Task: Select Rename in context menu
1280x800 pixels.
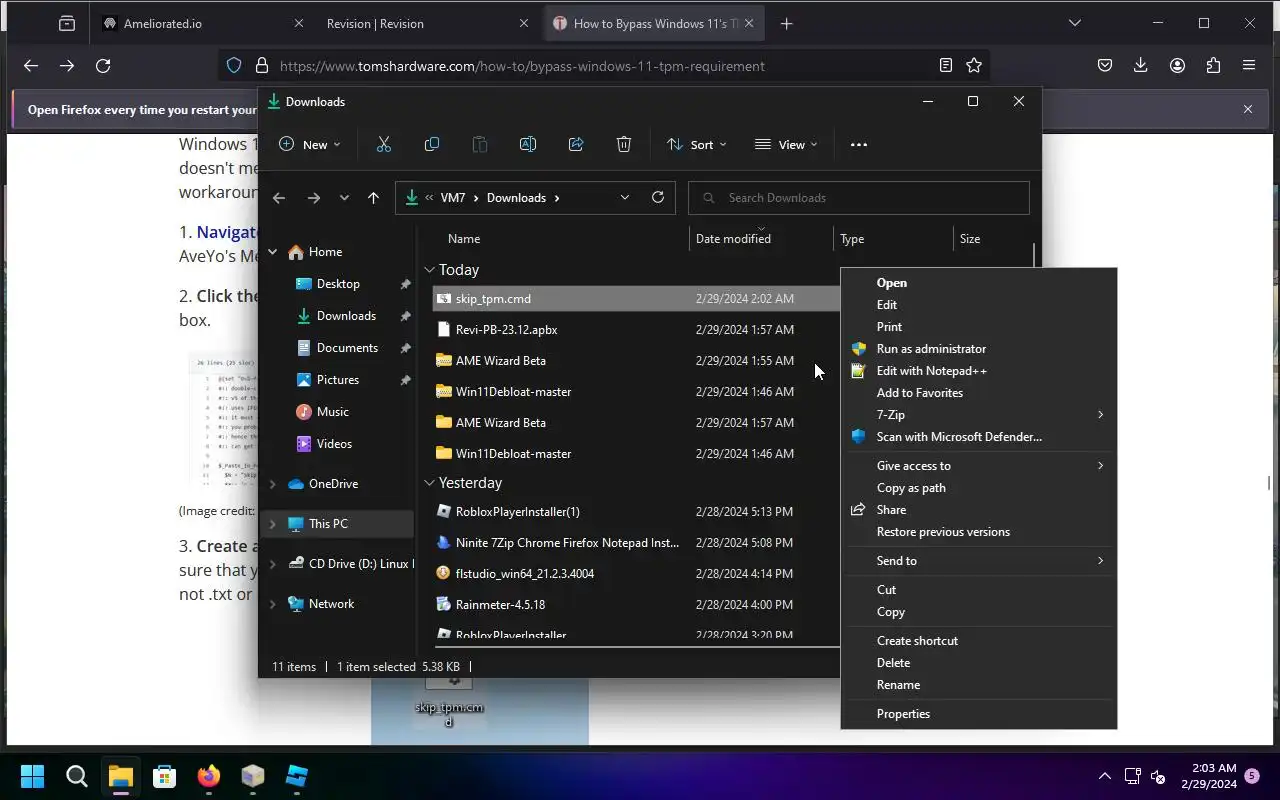Action: tap(898, 685)
